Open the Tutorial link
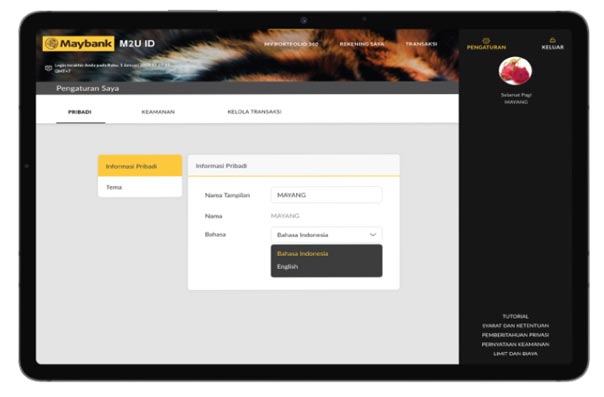The image size is (604, 397). click(x=515, y=316)
